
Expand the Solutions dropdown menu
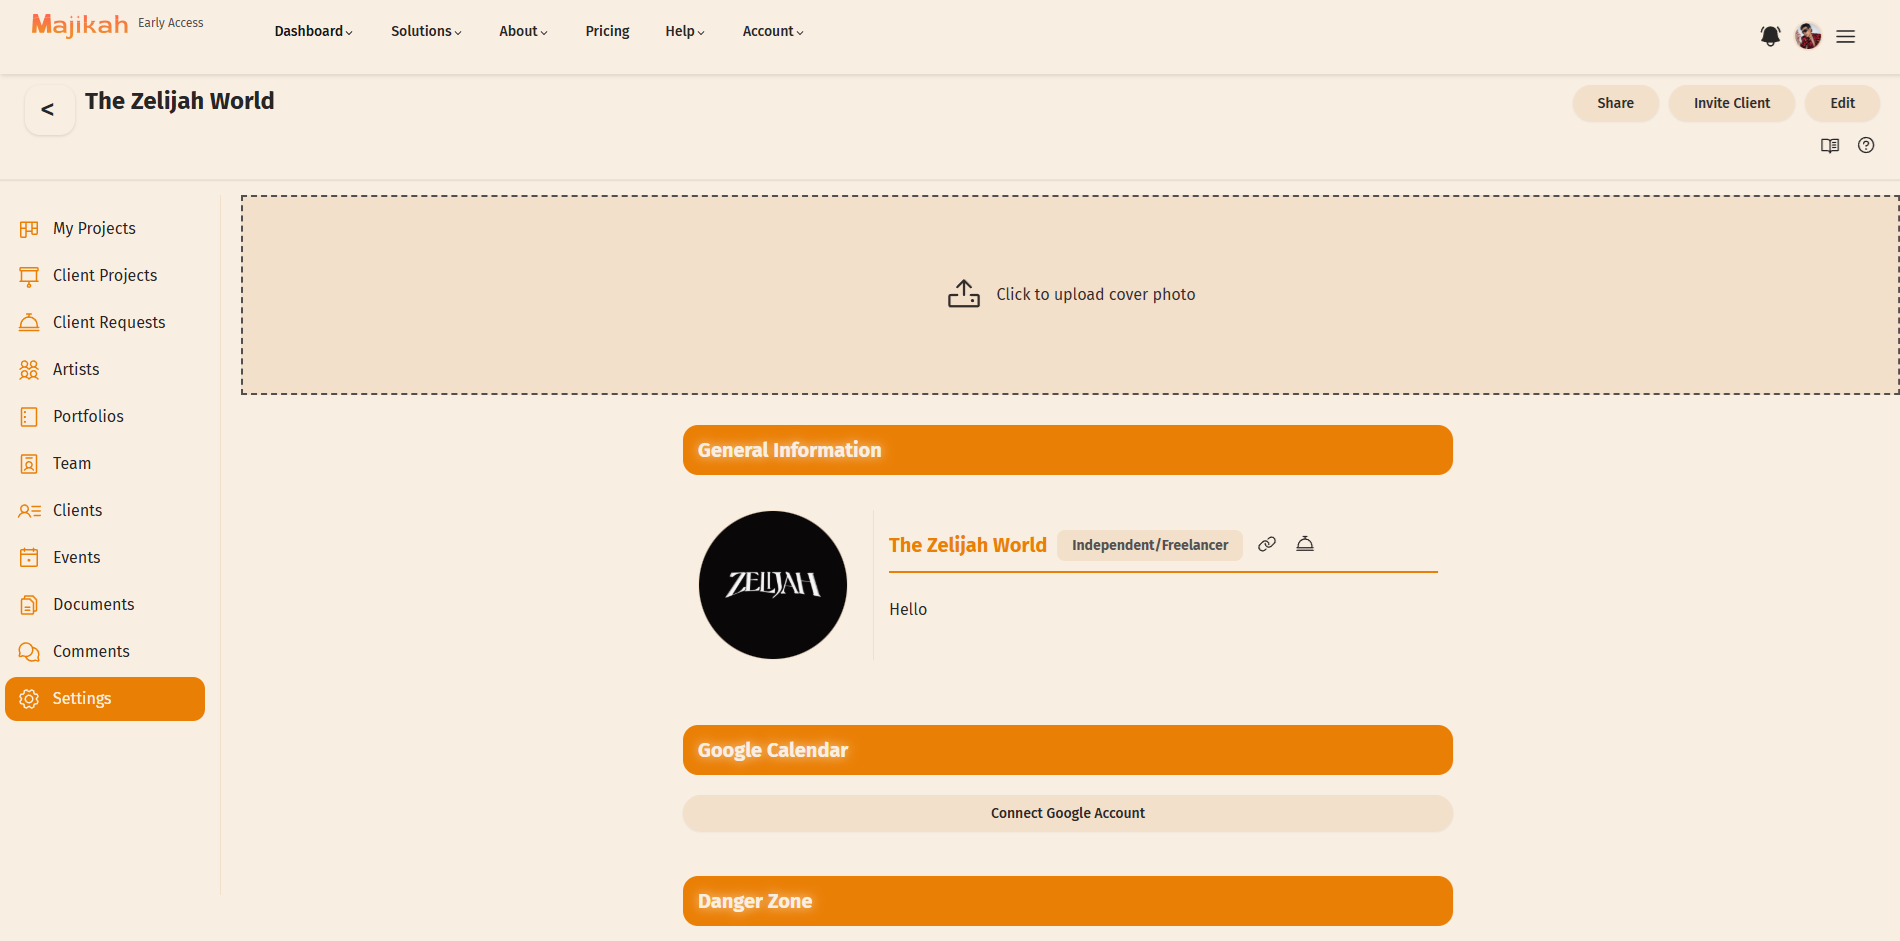(x=426, y=31)
